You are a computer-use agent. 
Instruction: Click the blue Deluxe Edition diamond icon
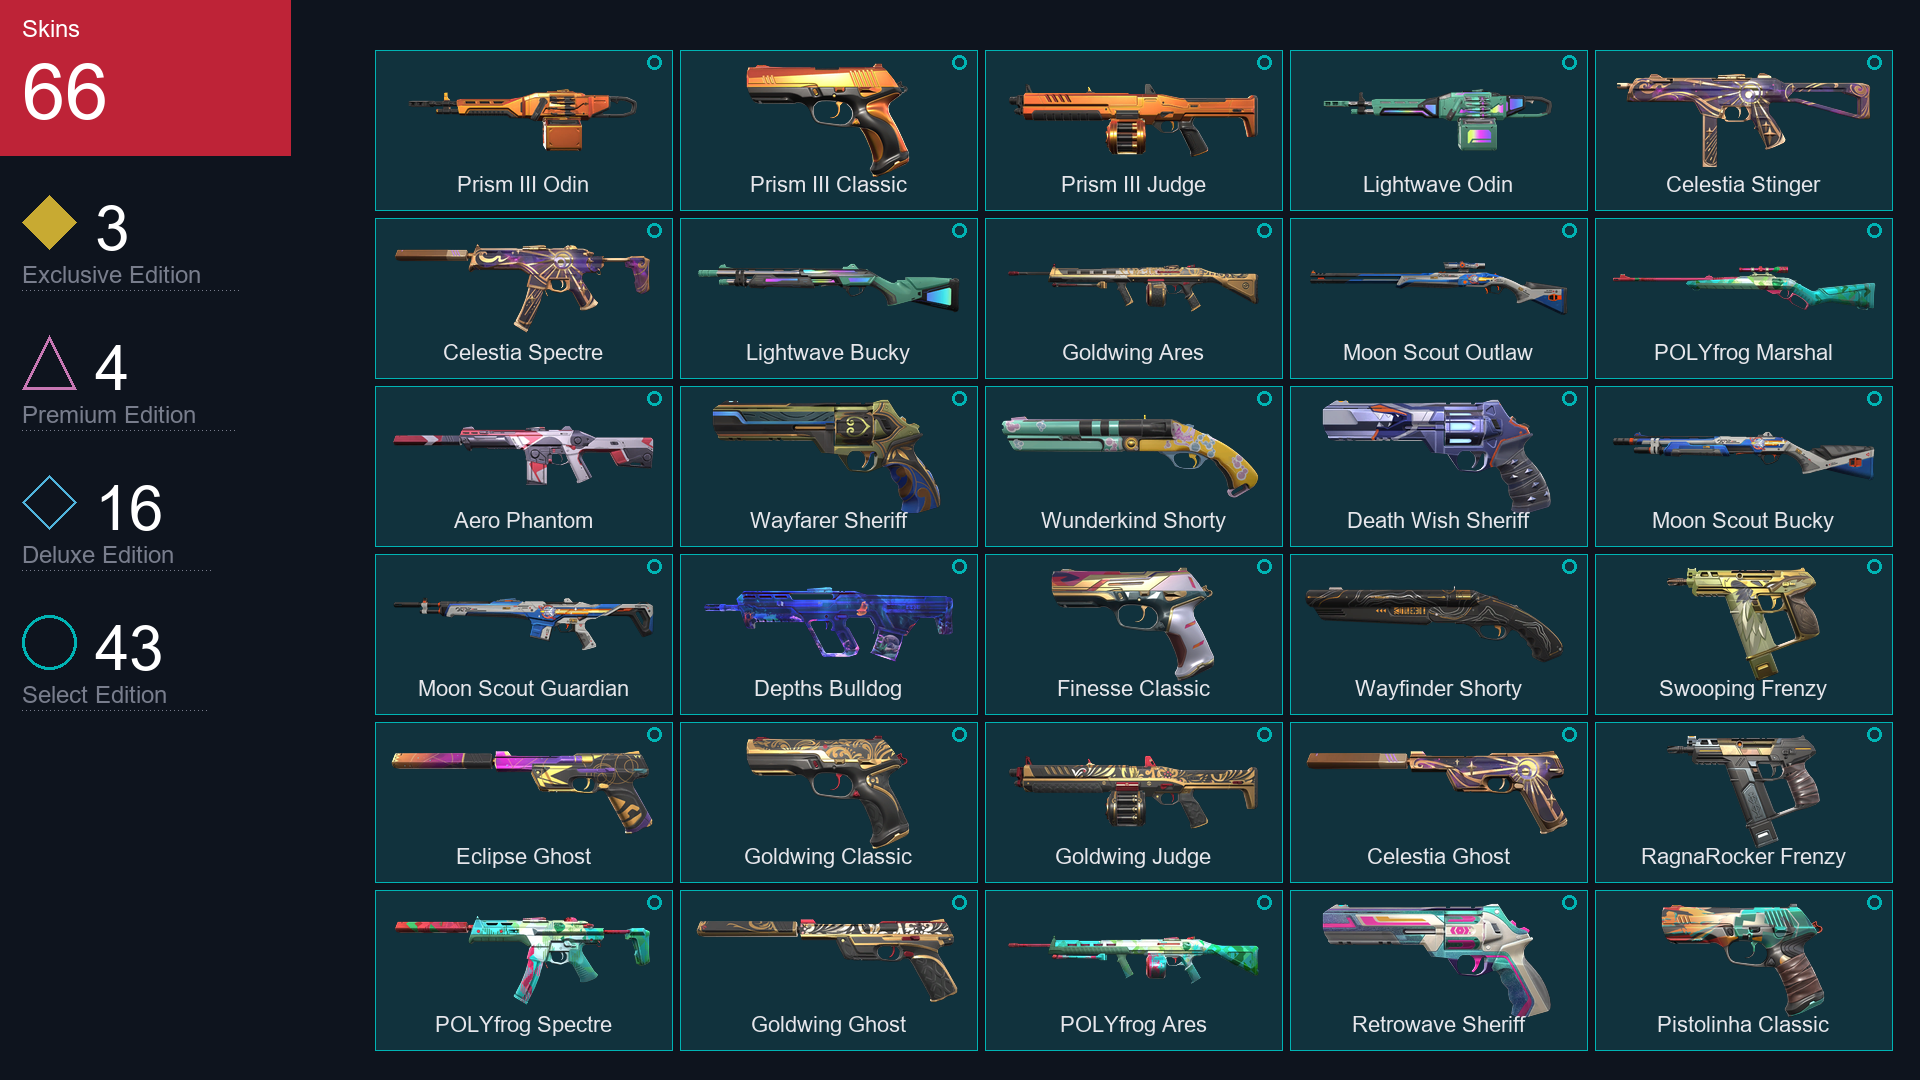pyautogui.click(x=50, y=503)
